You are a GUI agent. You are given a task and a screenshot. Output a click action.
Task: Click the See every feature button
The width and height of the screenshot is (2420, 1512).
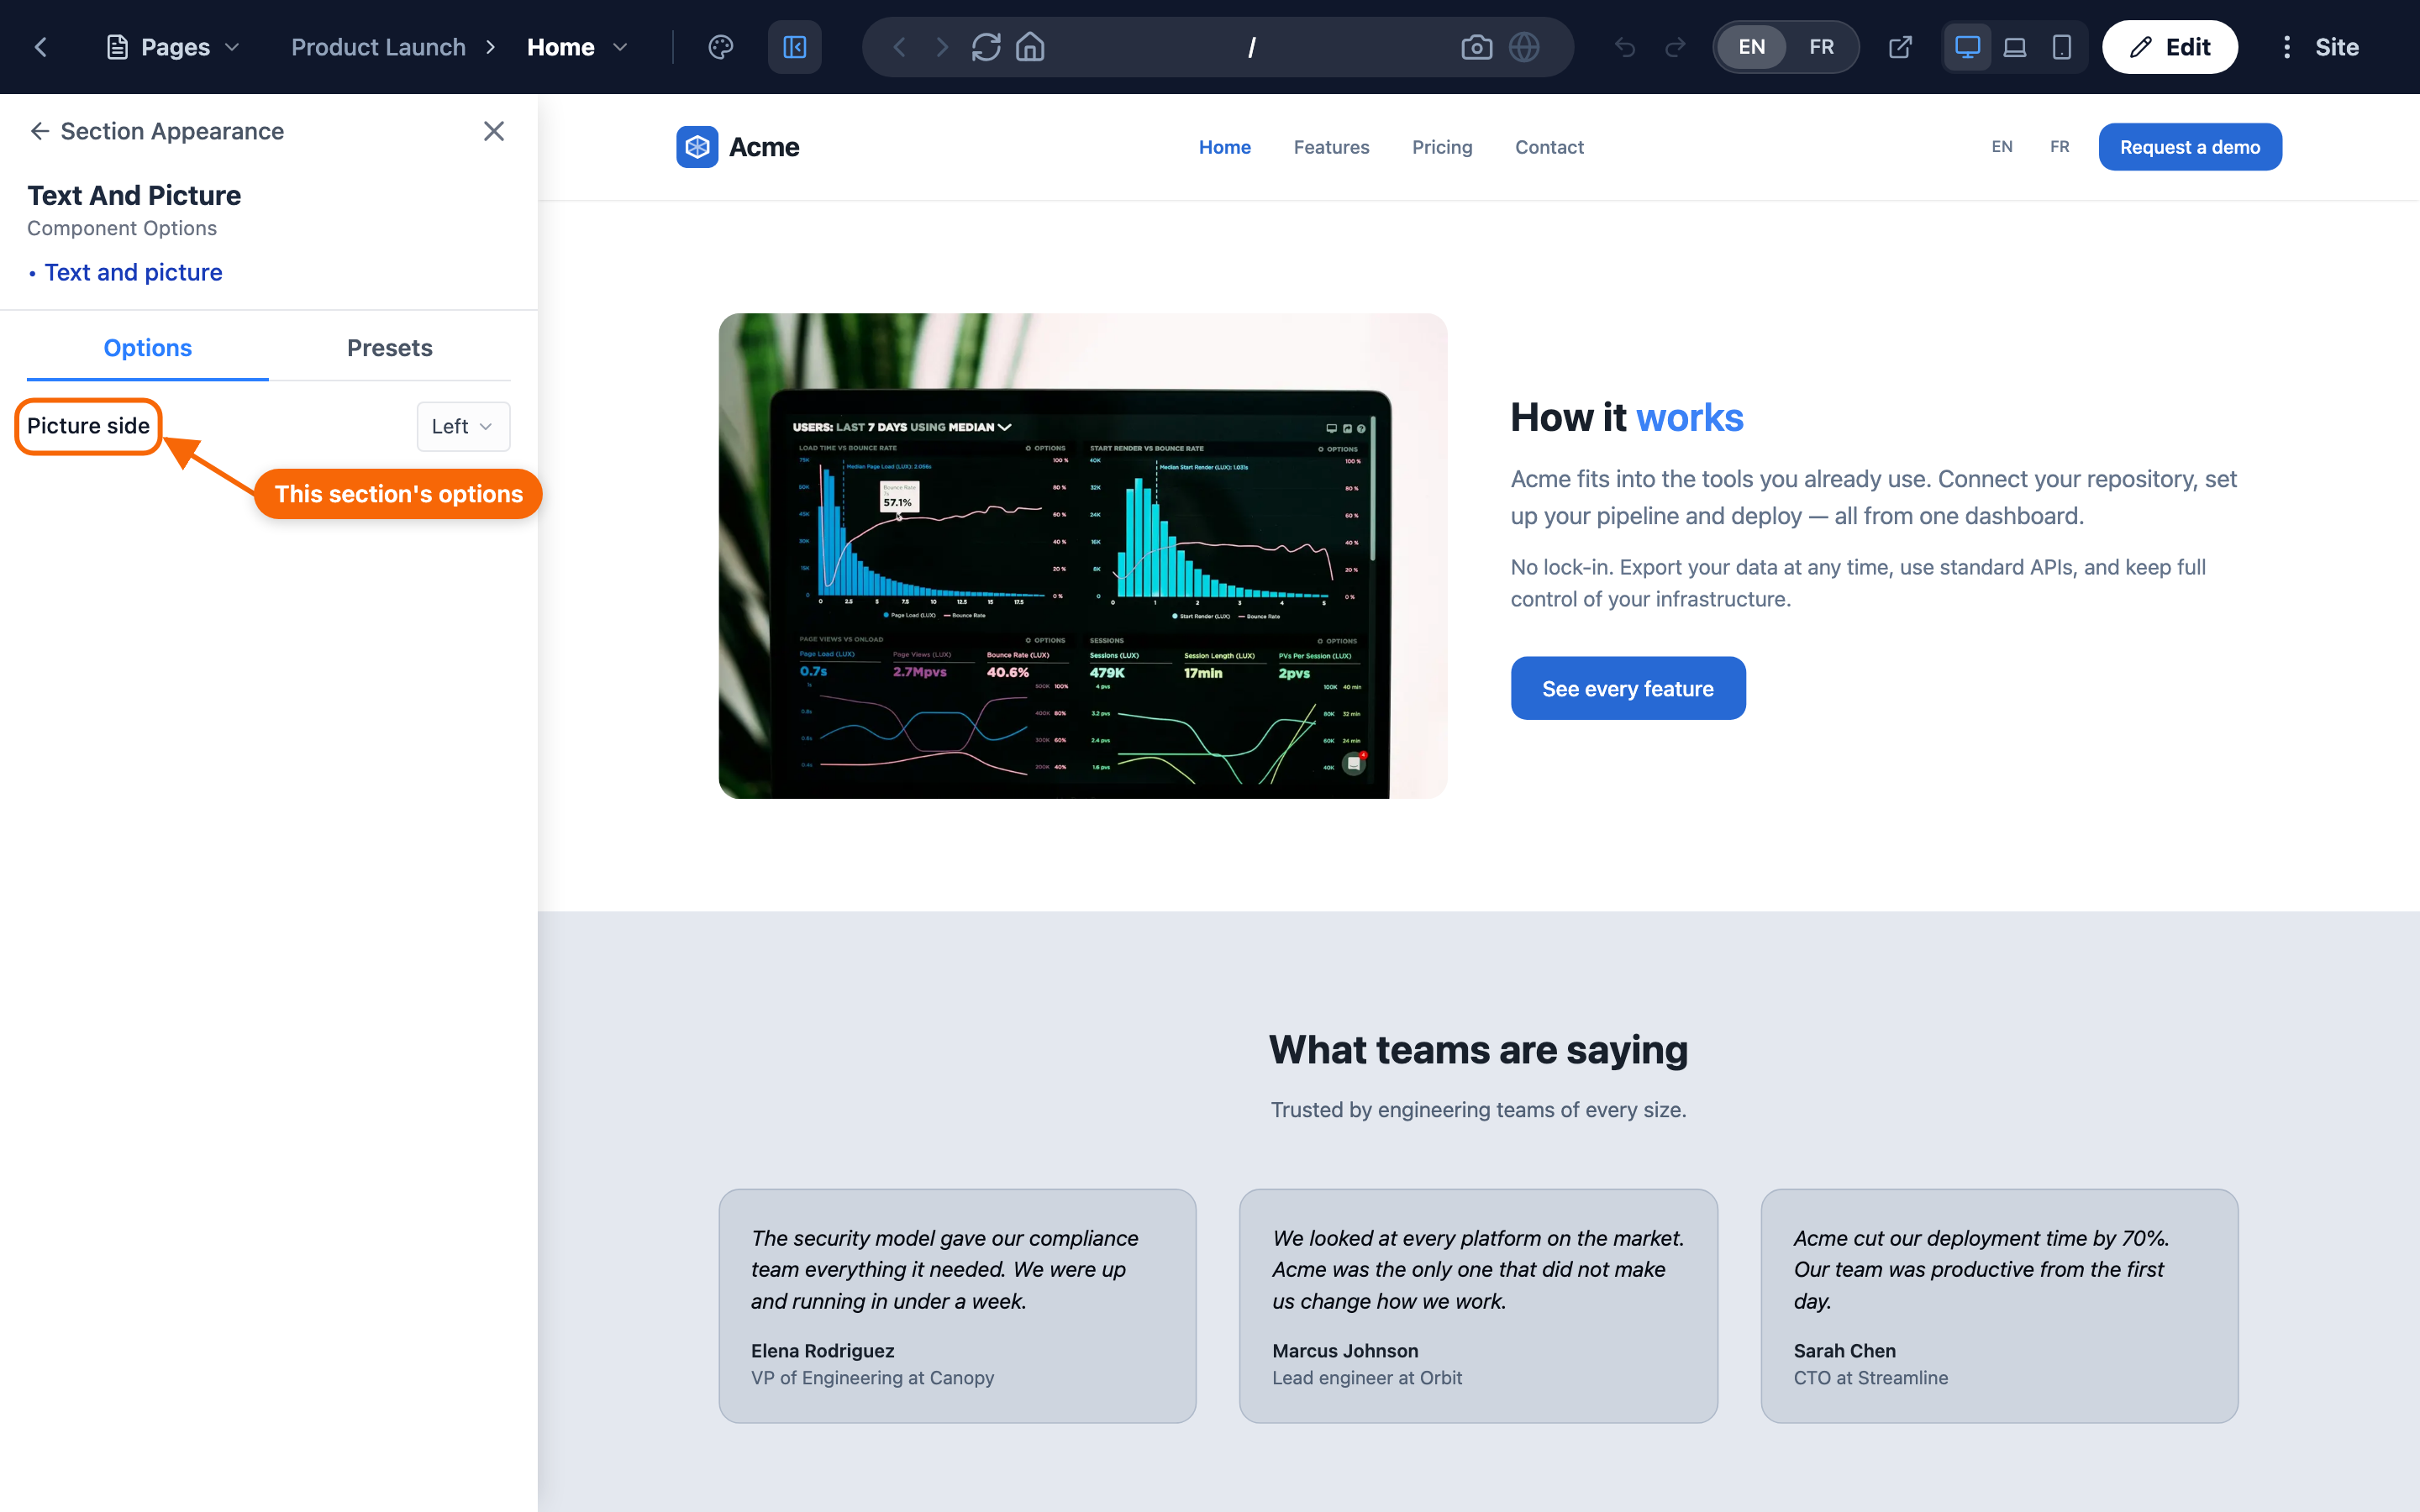[1628, 688]
